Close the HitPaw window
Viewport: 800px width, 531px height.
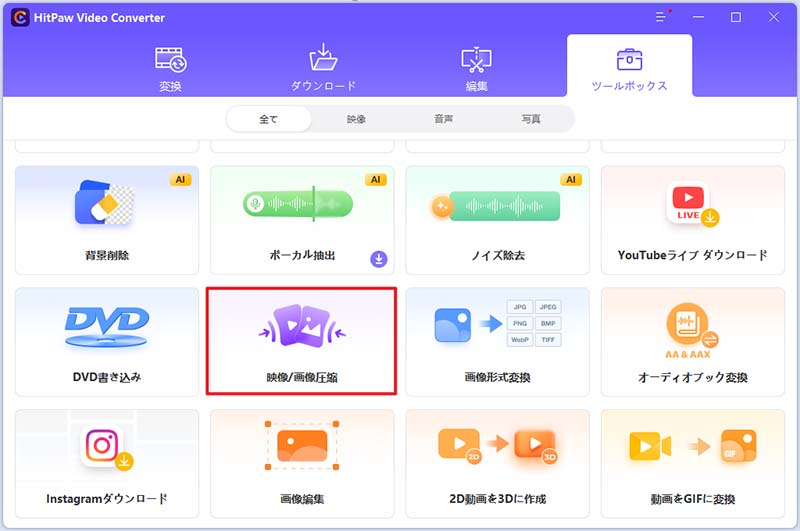click(773, 17)
